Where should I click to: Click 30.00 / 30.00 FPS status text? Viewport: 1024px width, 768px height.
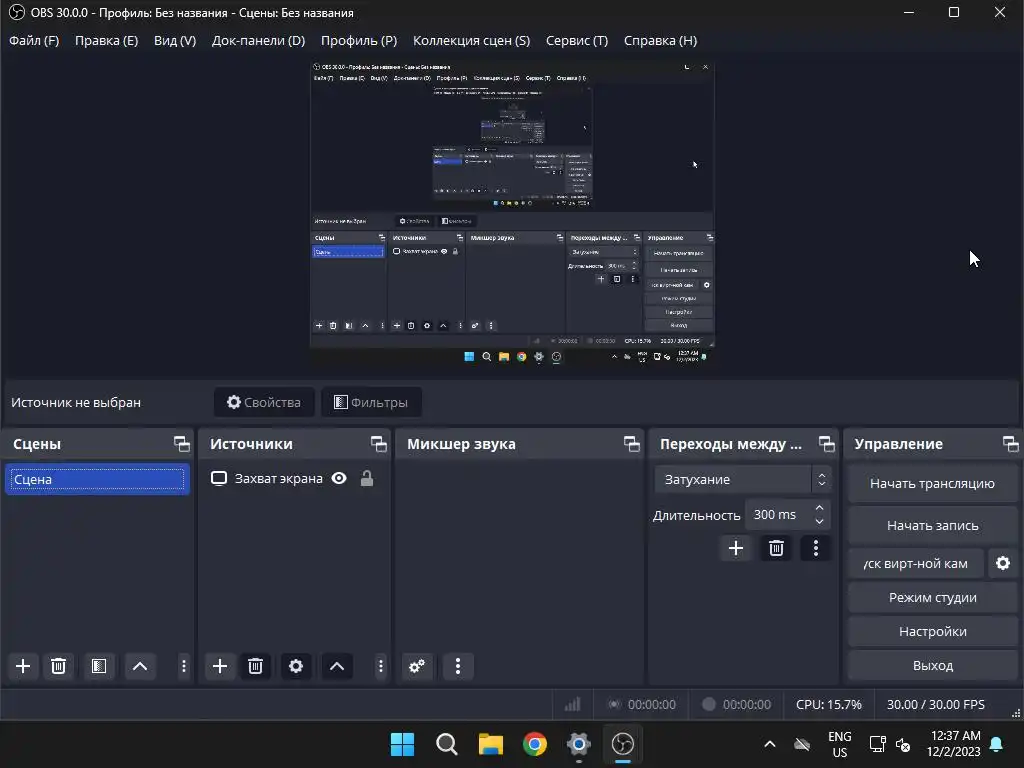935,705
